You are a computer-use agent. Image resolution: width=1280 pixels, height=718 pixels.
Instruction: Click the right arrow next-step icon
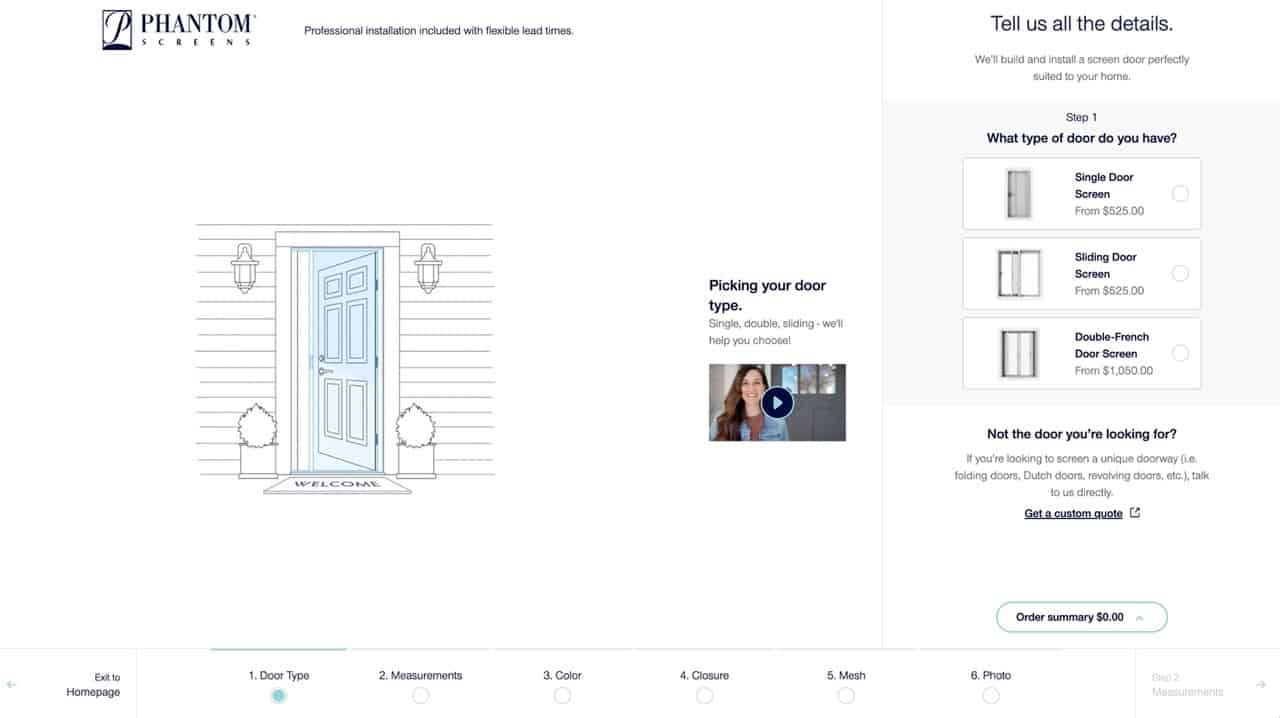pyautogui.click(x=1261, y=685)
